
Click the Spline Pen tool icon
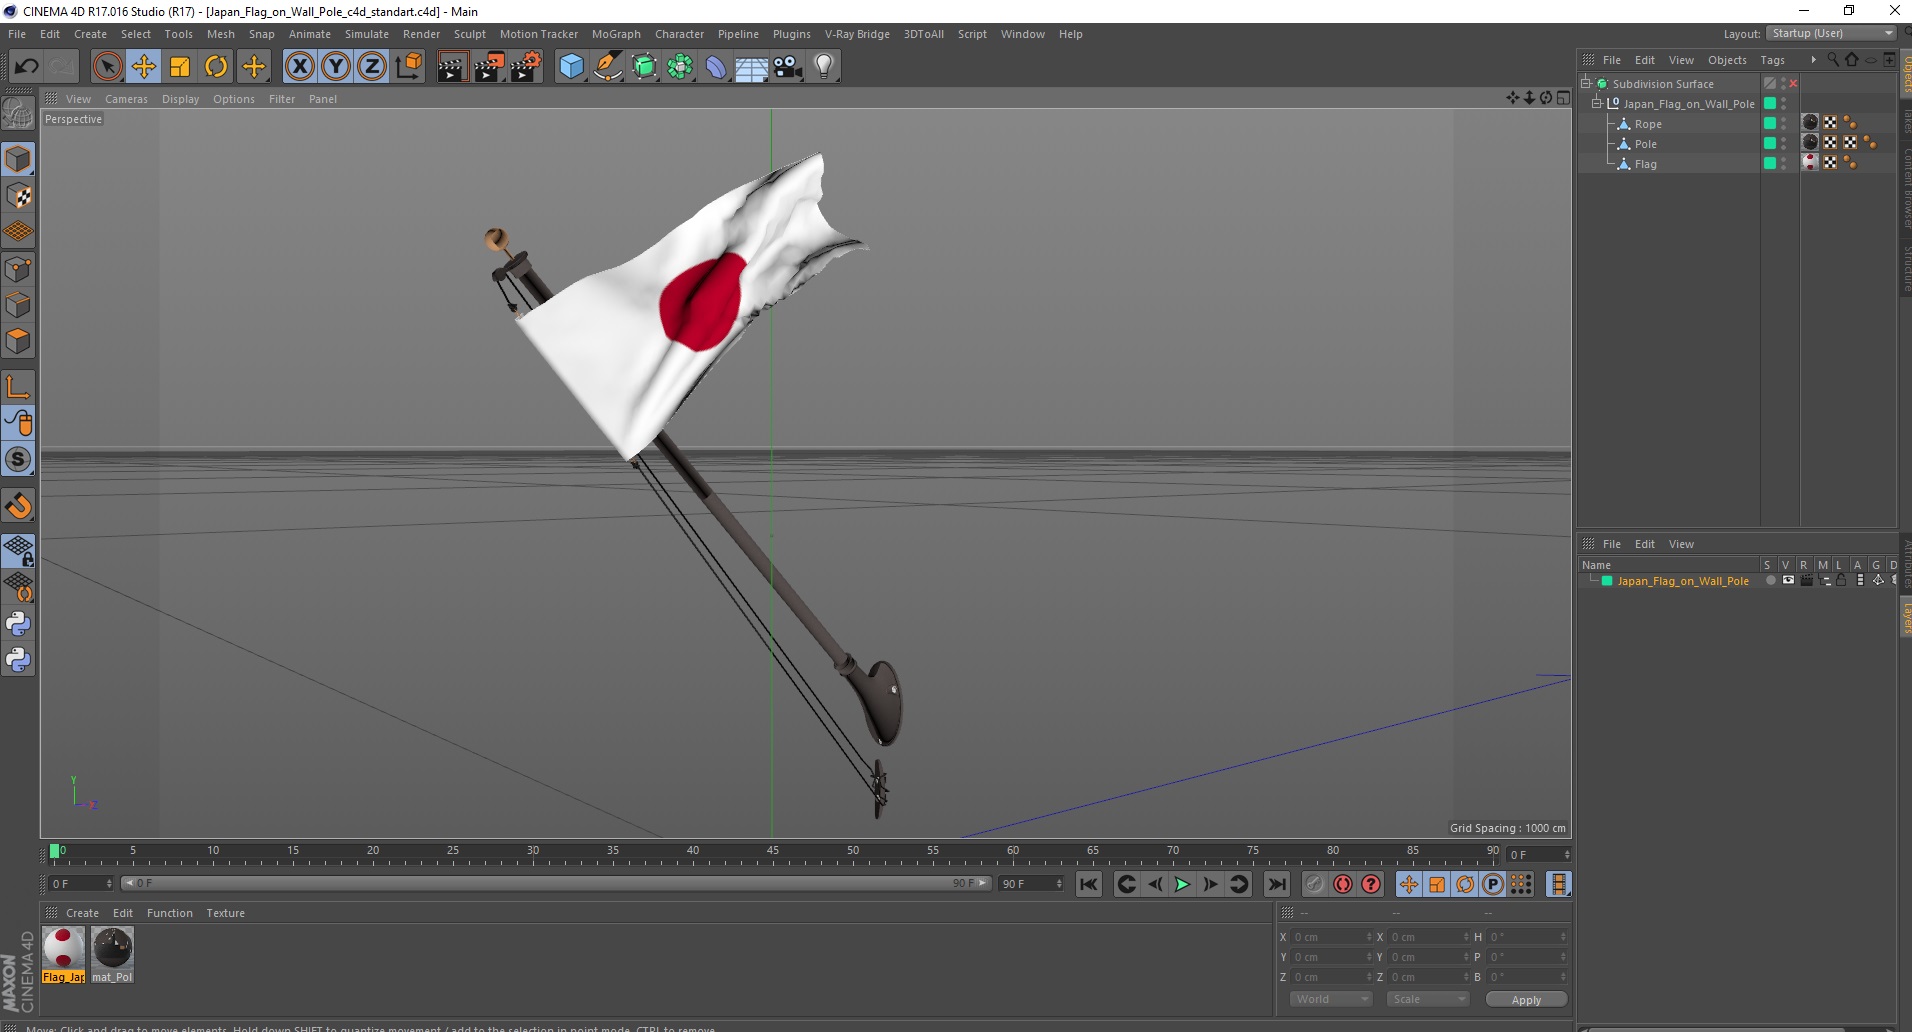(x=608, y=67)
